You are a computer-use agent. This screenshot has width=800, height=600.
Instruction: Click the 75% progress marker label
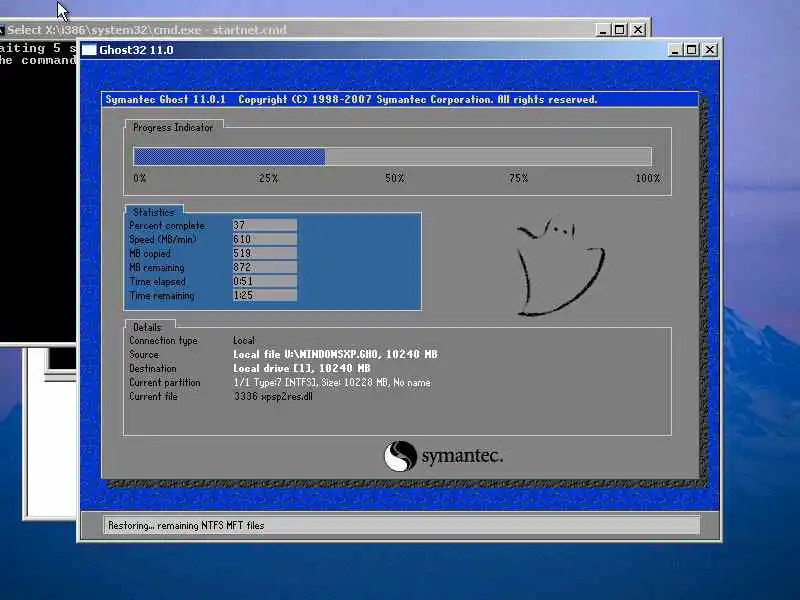pyautogui.click(x=518, y=178)
